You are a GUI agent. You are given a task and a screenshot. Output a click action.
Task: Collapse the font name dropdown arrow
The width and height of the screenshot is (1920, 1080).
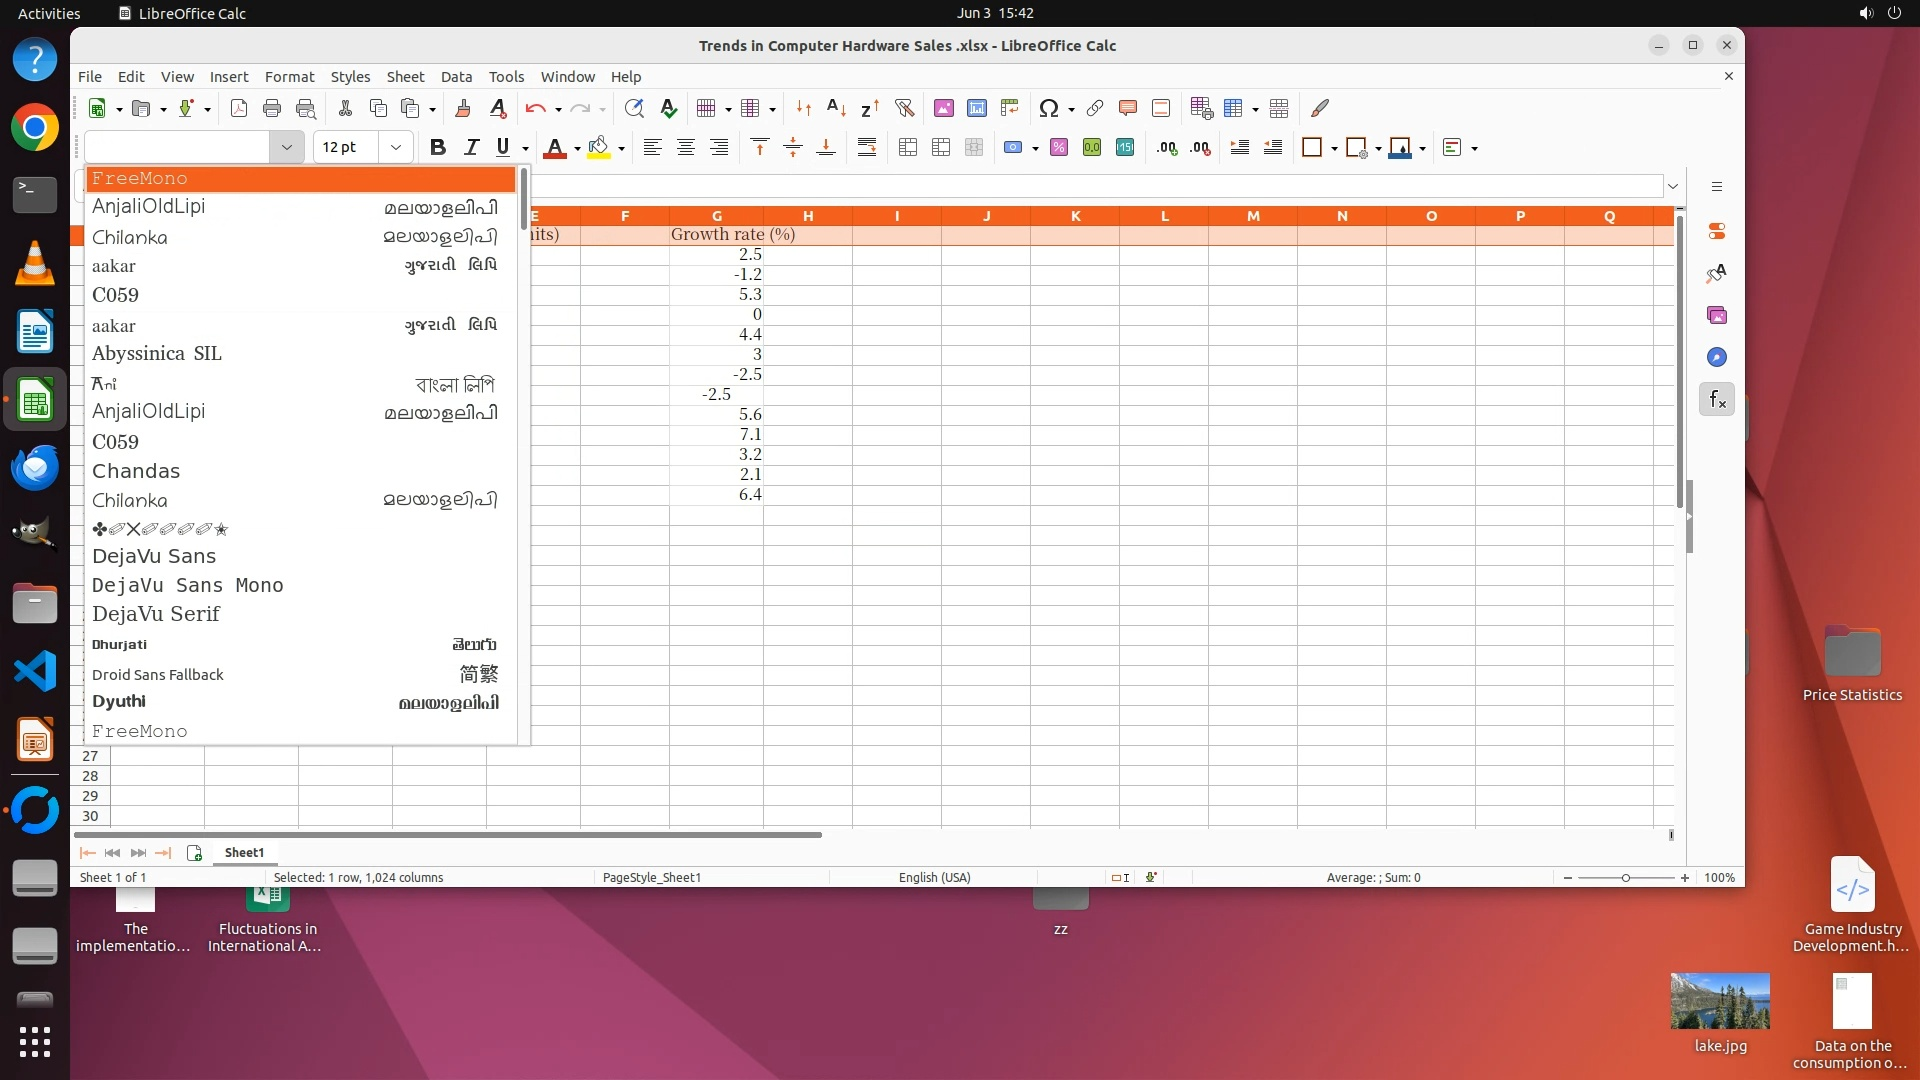click(x=286, y=148)
